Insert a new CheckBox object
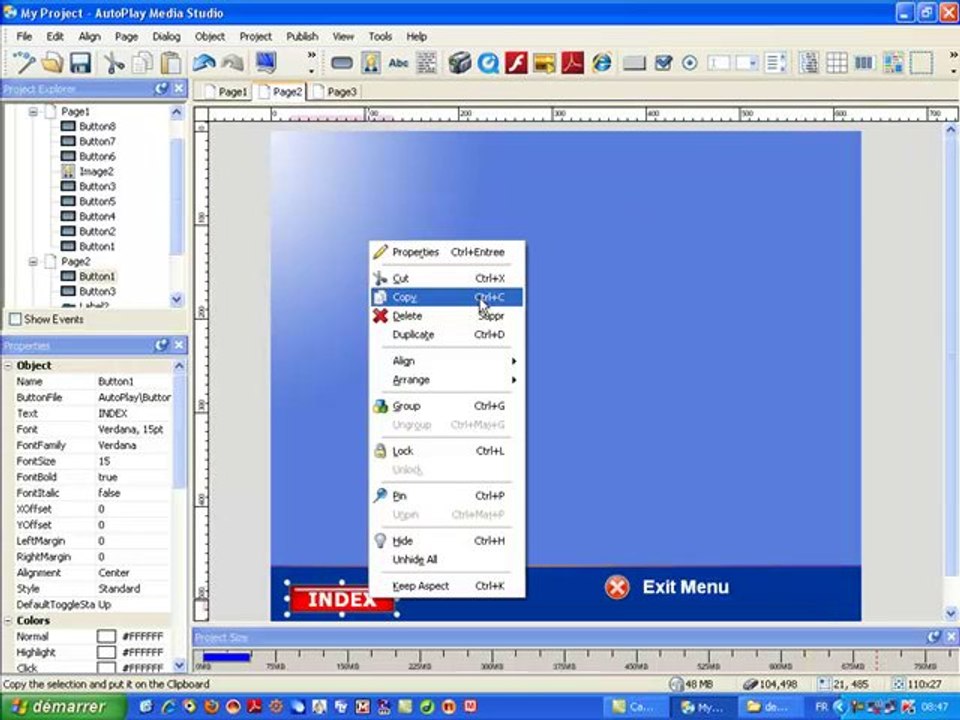Screen dimensions: 960x720 point(663,62)
